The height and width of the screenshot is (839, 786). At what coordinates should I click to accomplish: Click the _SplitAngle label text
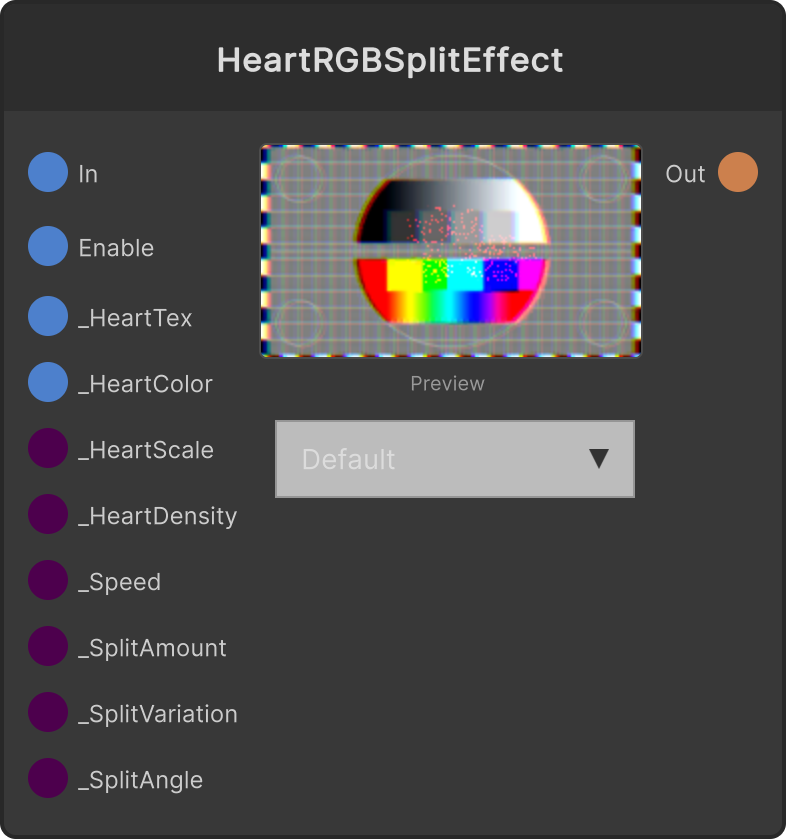[x=141, y=780]
